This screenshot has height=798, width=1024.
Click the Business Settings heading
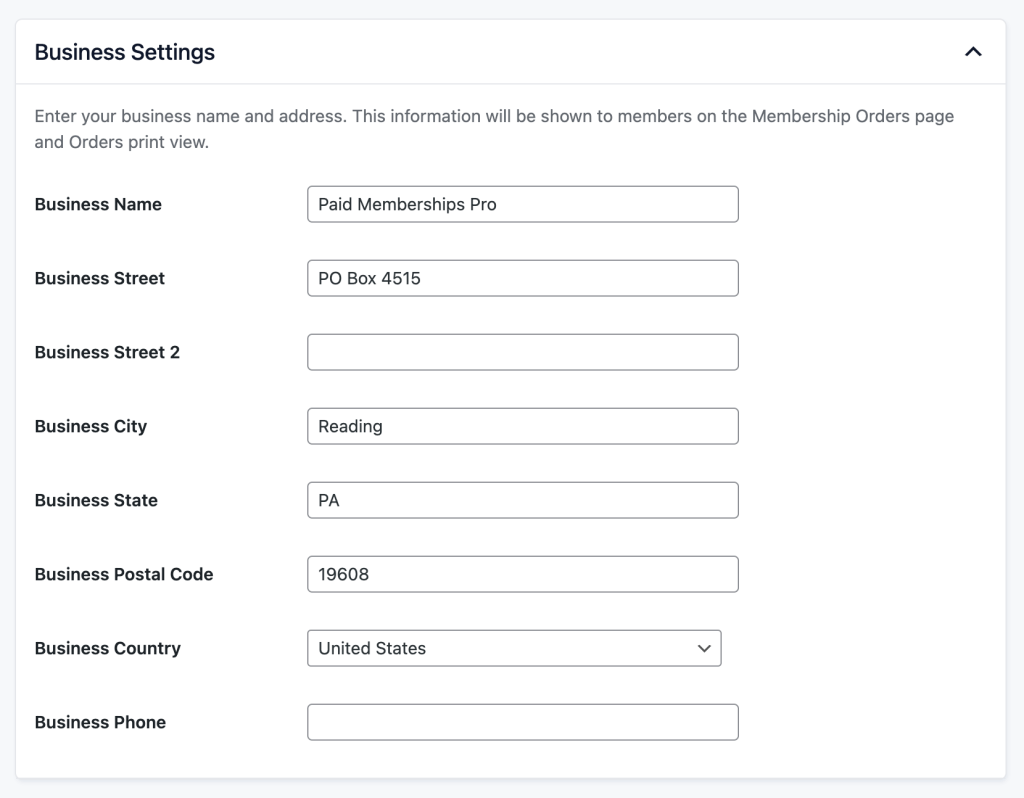pyautogui.click(x=125, y=52)
